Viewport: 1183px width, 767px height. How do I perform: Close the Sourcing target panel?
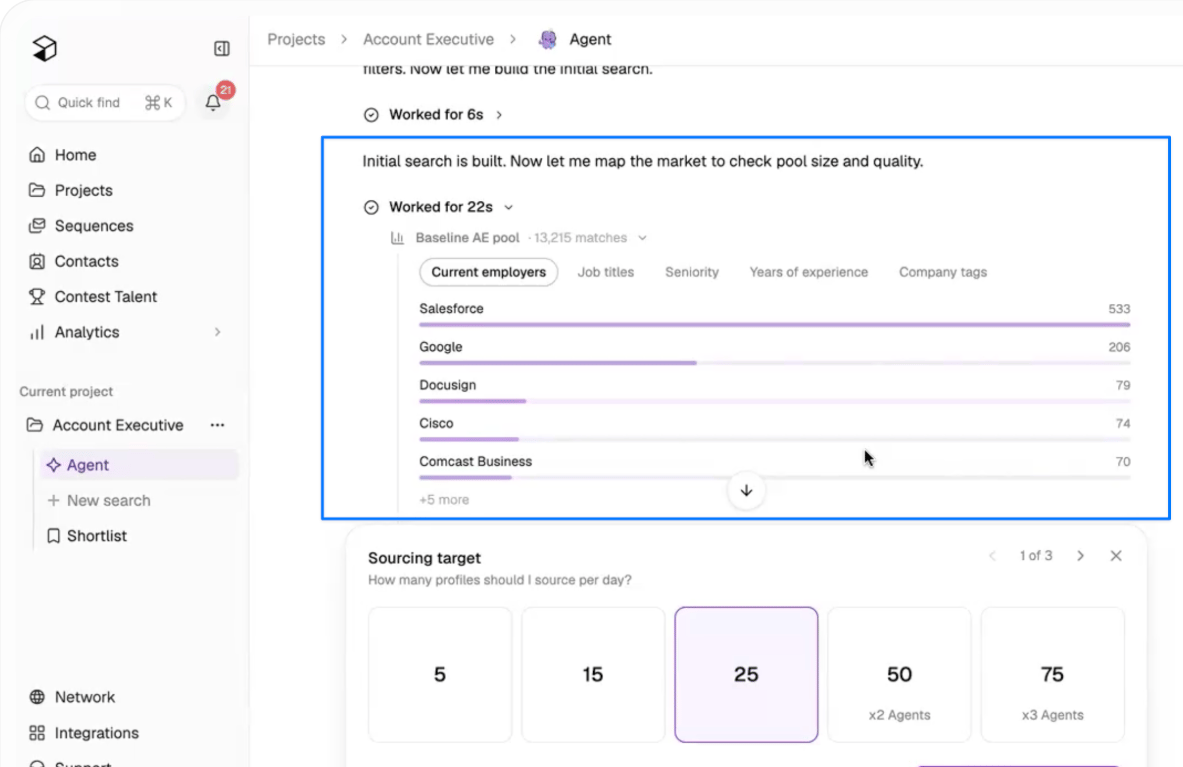click(1116, 556)
